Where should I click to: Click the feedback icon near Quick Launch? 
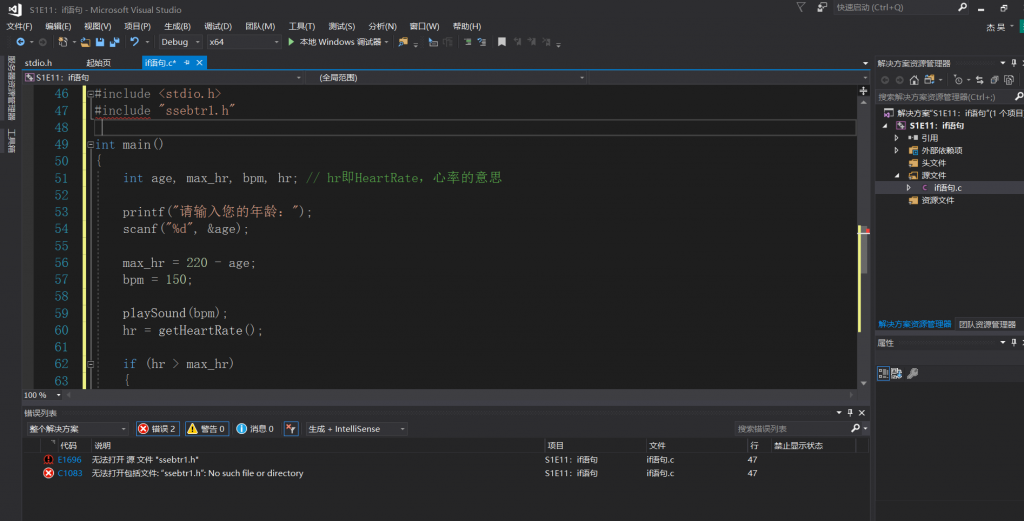822,7
